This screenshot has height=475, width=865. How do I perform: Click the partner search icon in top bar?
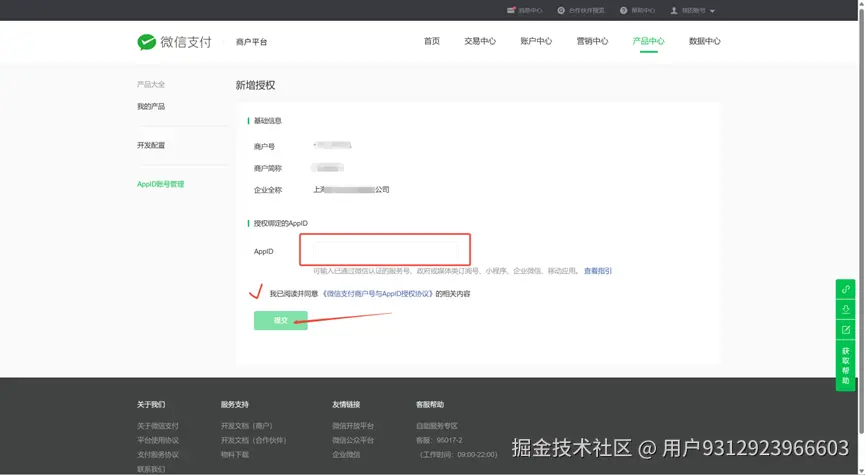561,10
